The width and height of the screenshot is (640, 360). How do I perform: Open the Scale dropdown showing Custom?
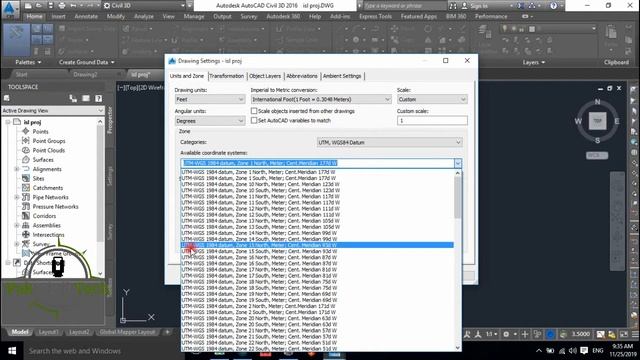tap(432, 99)
